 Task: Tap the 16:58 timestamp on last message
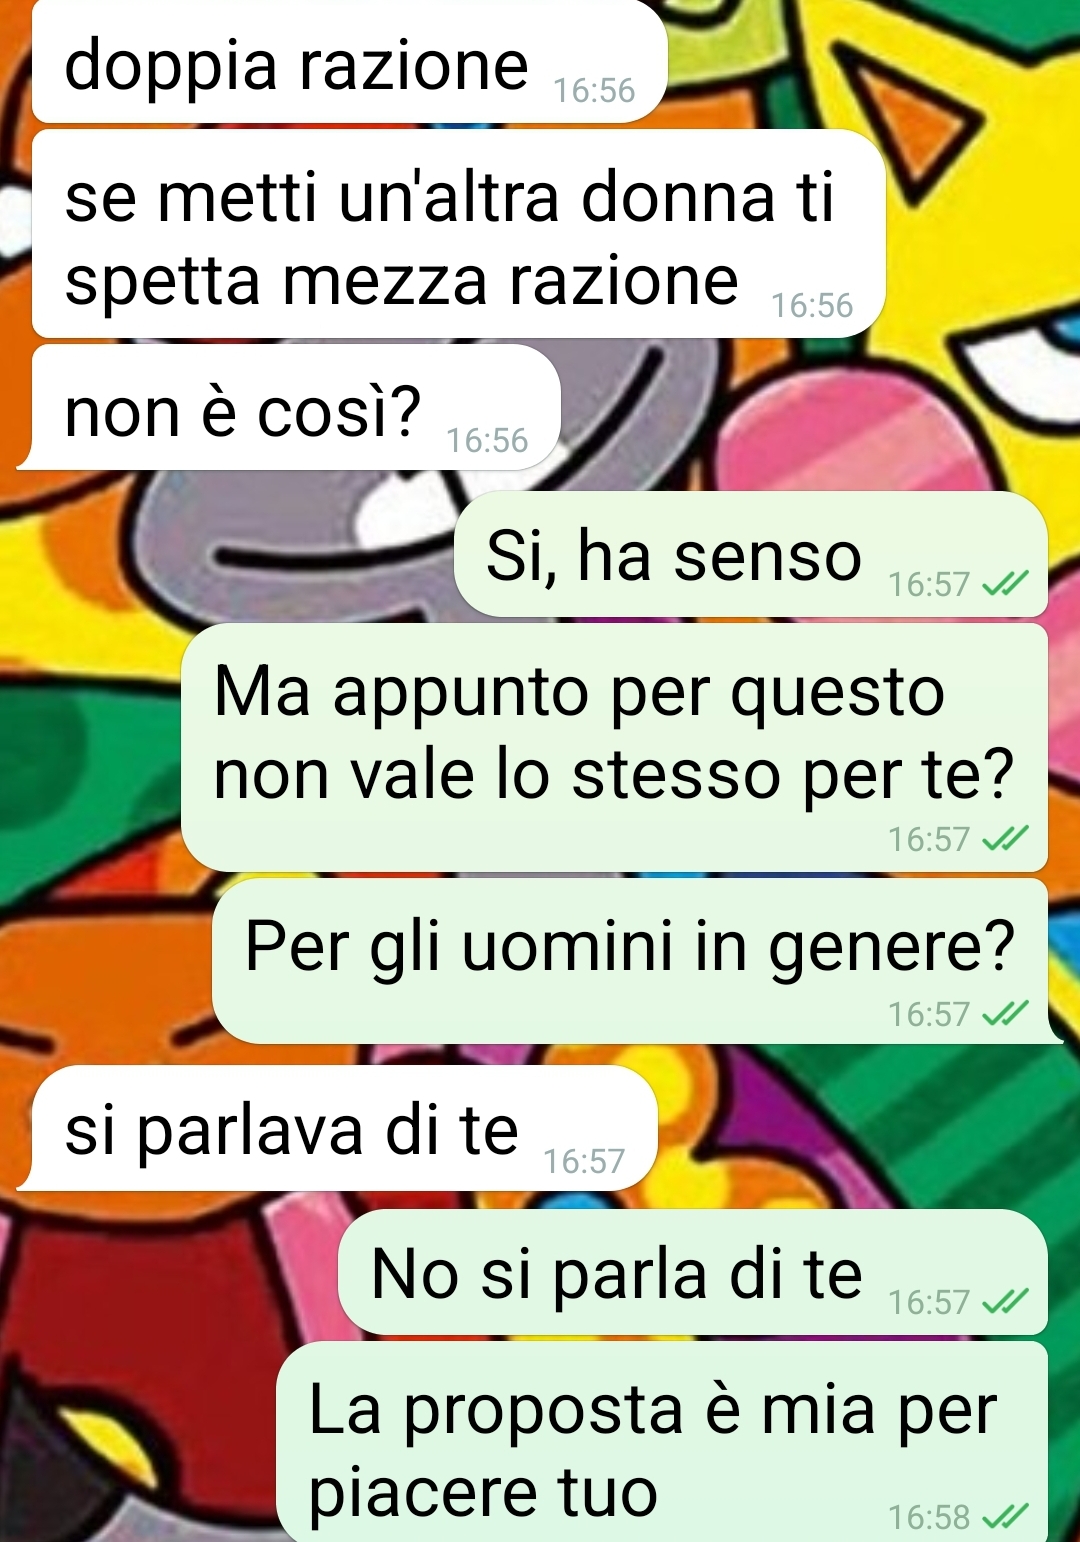929,1517
